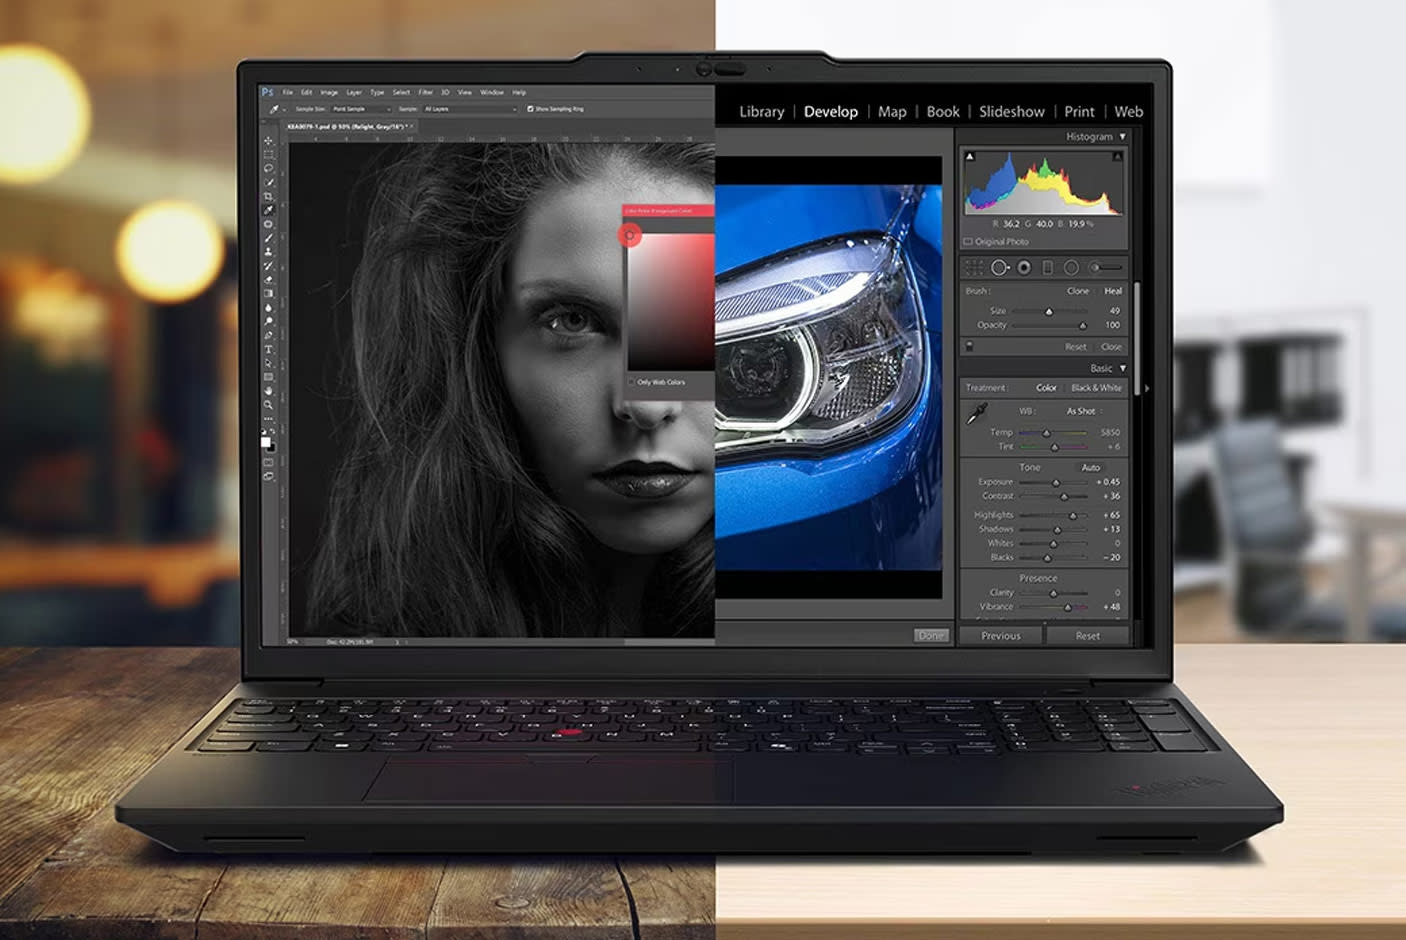Collapse the Histogram panel triangle
Image resolution: width=1406 pixels, height=940 pixels.
click(x=1122, y=137)
